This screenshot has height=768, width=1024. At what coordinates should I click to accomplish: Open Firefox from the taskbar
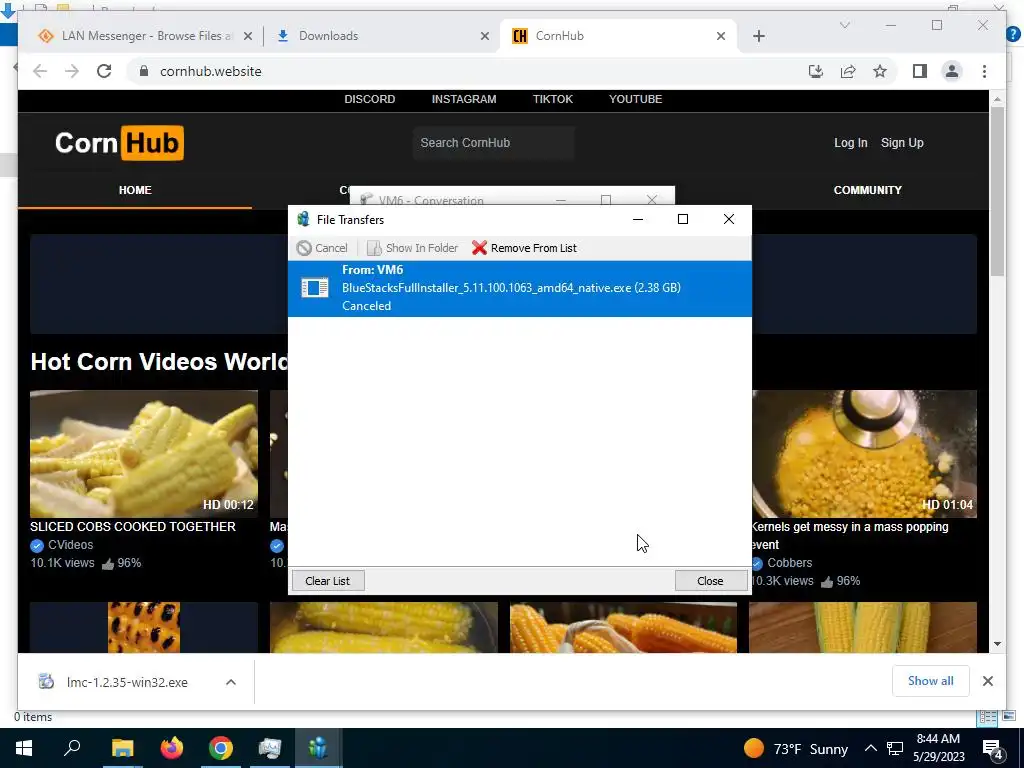172,748
